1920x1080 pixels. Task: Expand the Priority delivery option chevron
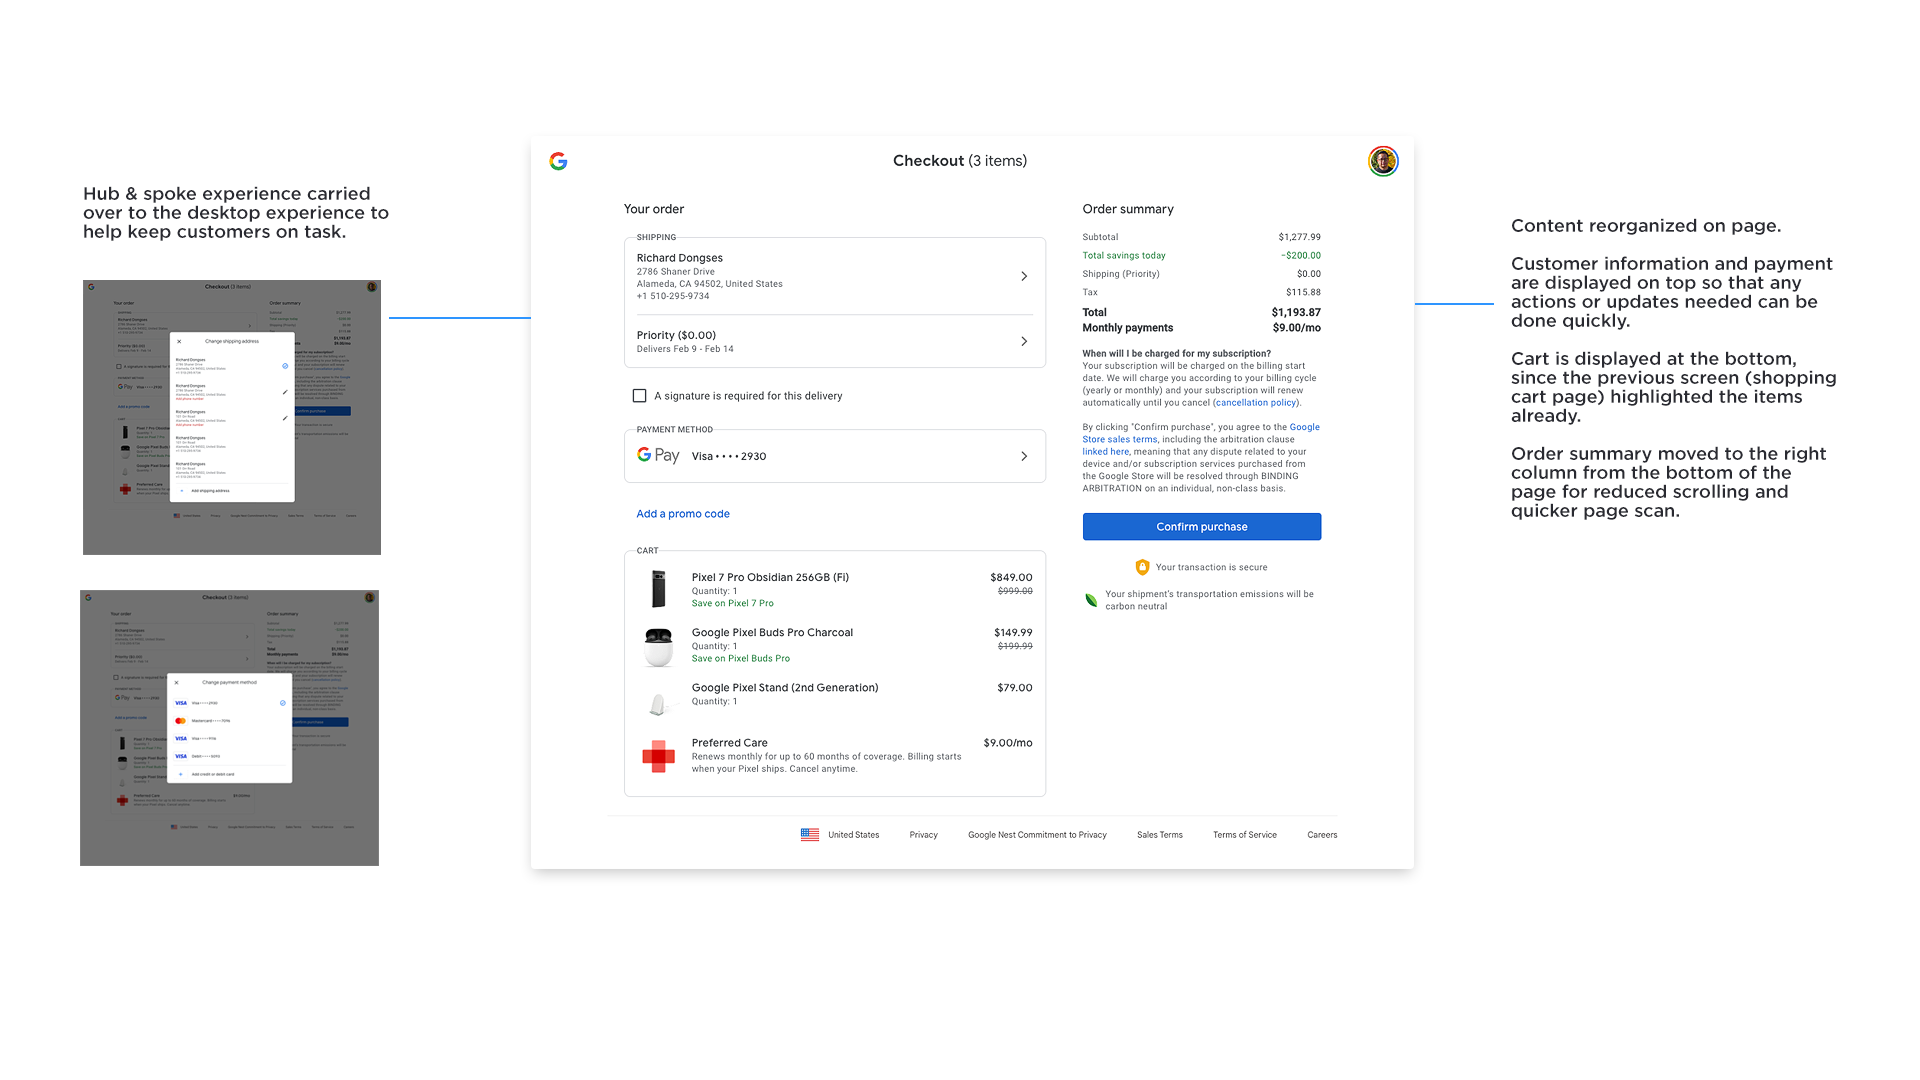1024,342
